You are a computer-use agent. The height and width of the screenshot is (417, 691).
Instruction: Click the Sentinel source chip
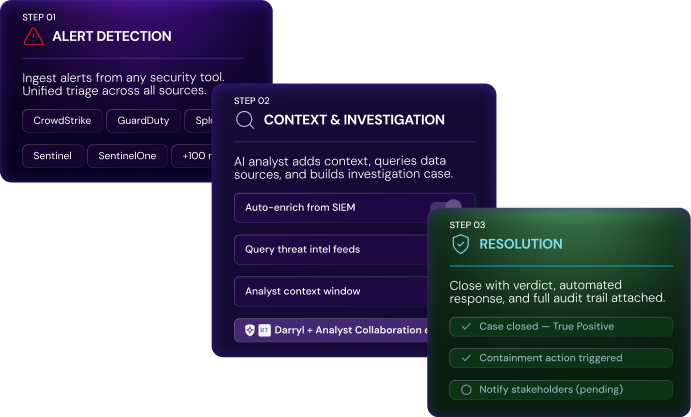(51, 156)
